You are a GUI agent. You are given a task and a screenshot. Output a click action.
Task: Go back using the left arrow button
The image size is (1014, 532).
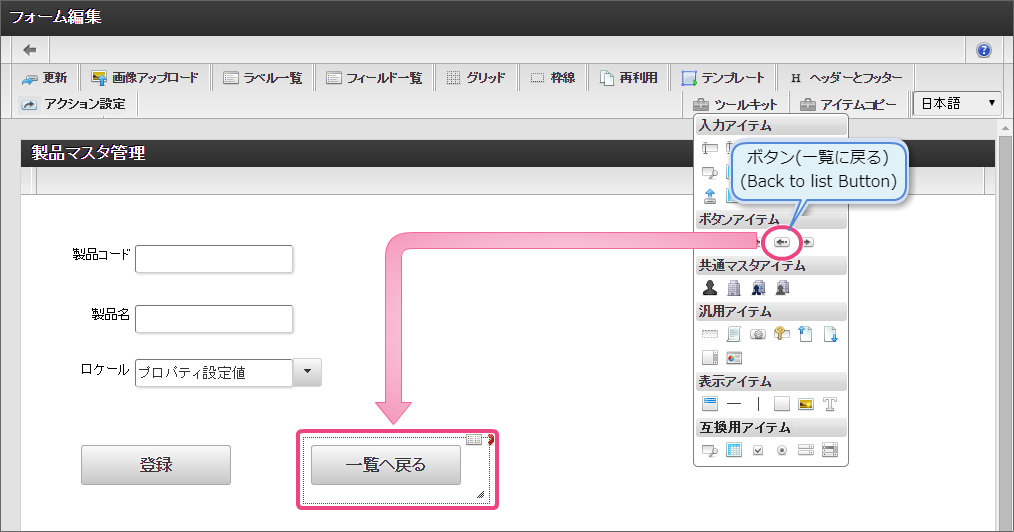point(30,50)
